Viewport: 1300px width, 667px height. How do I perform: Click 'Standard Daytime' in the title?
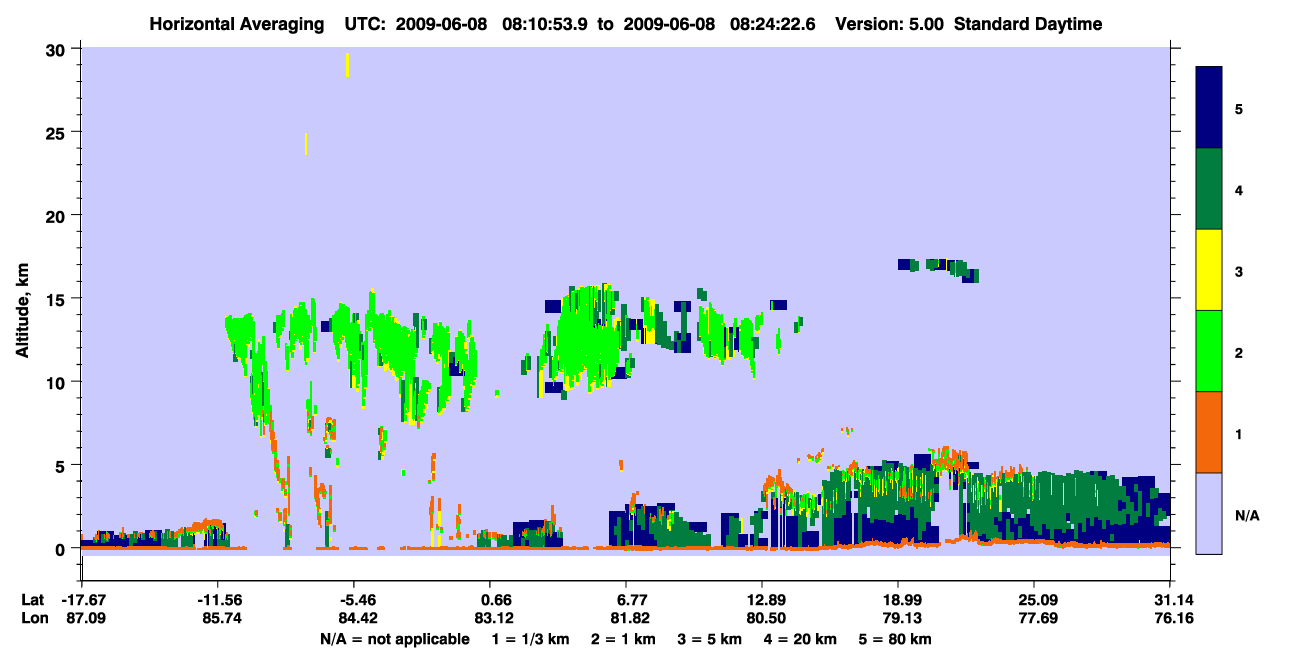[1028, 24]
